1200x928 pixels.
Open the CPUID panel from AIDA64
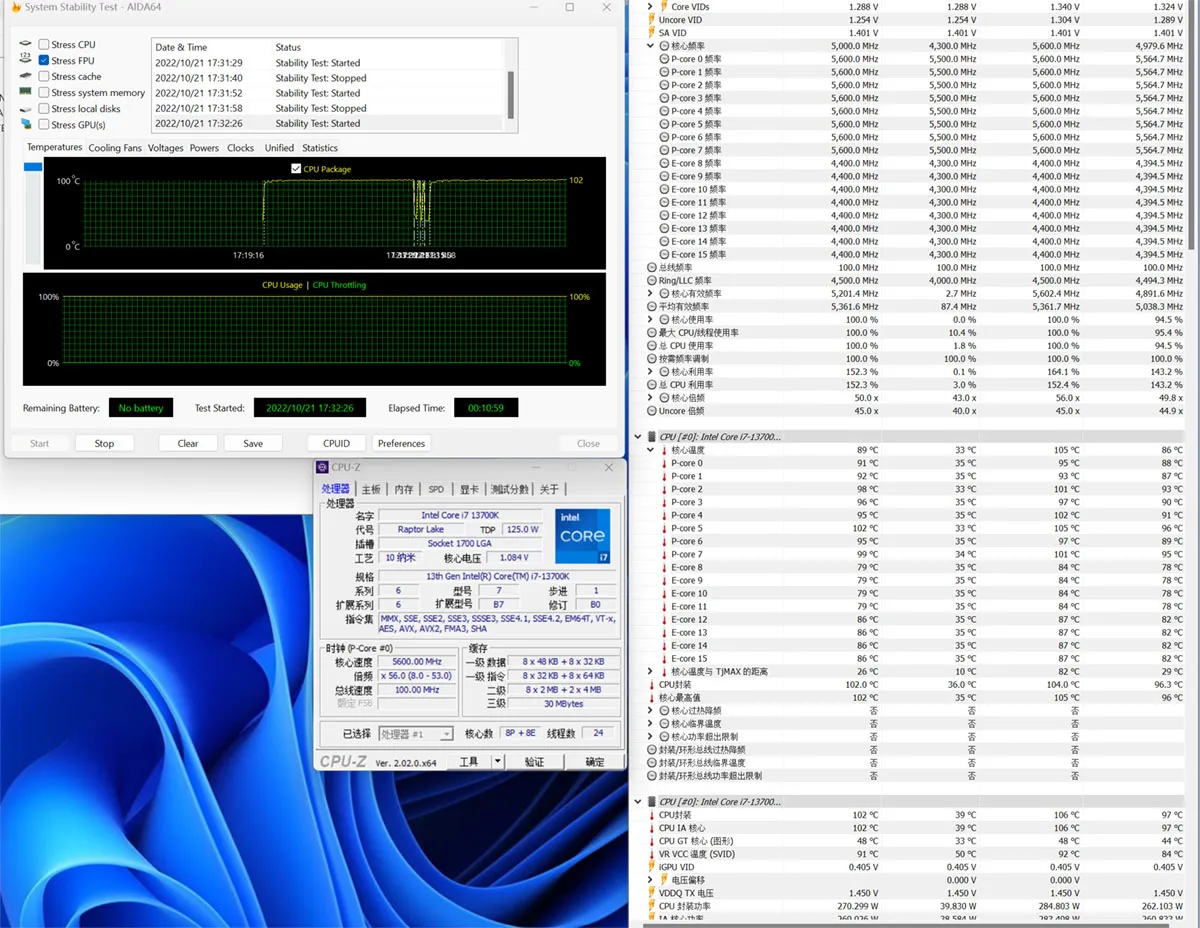pyautogui.click(x=336, y=443)
